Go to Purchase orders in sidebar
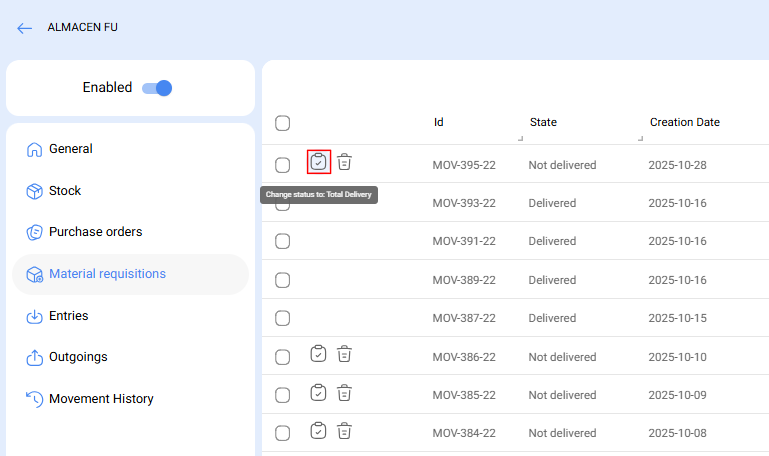 95,232
